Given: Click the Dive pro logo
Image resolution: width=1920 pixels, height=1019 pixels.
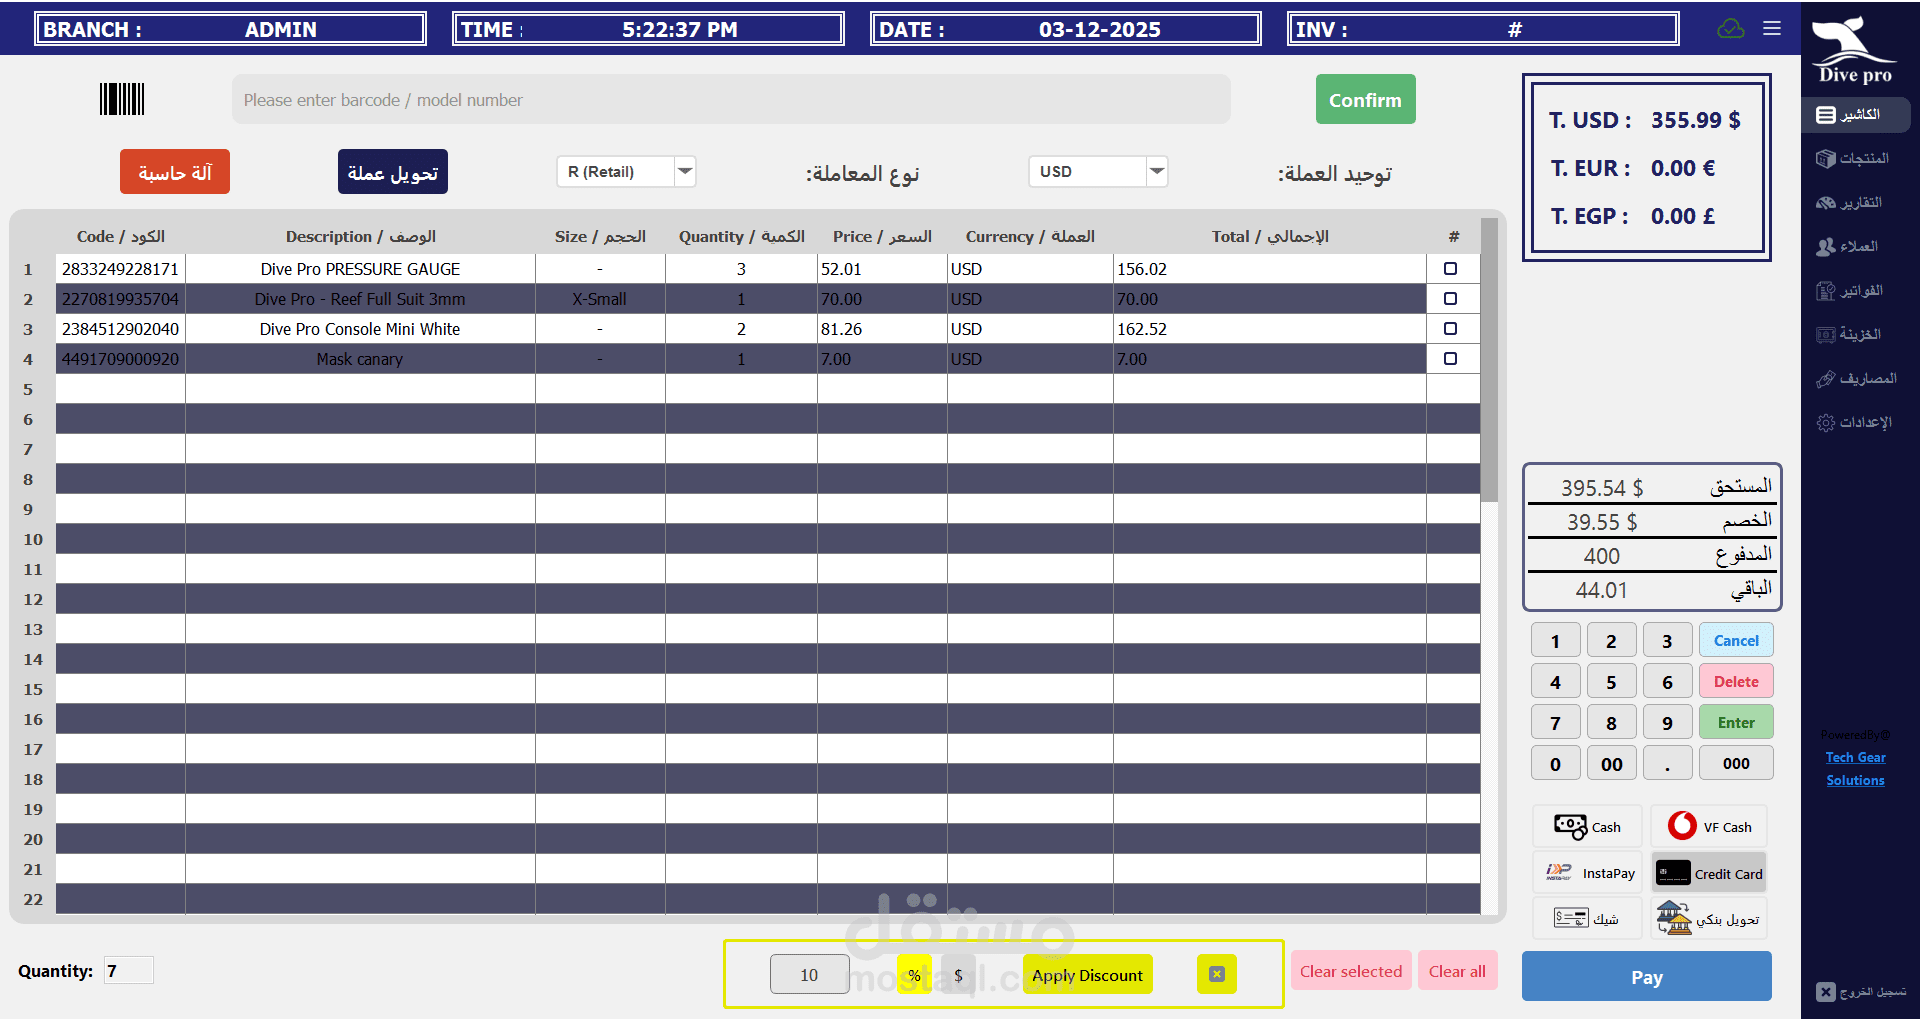Looking at the screenshot, I should 1855,50.
